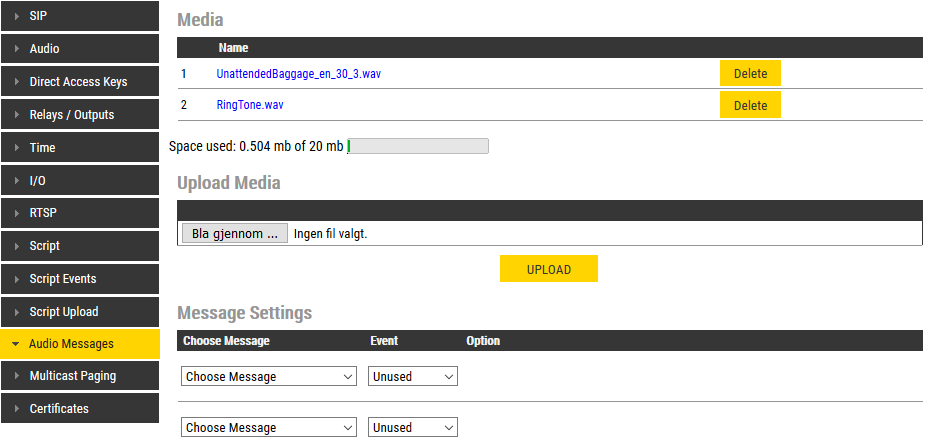Click the Bla gjennom file browse button

pos(235,234)
